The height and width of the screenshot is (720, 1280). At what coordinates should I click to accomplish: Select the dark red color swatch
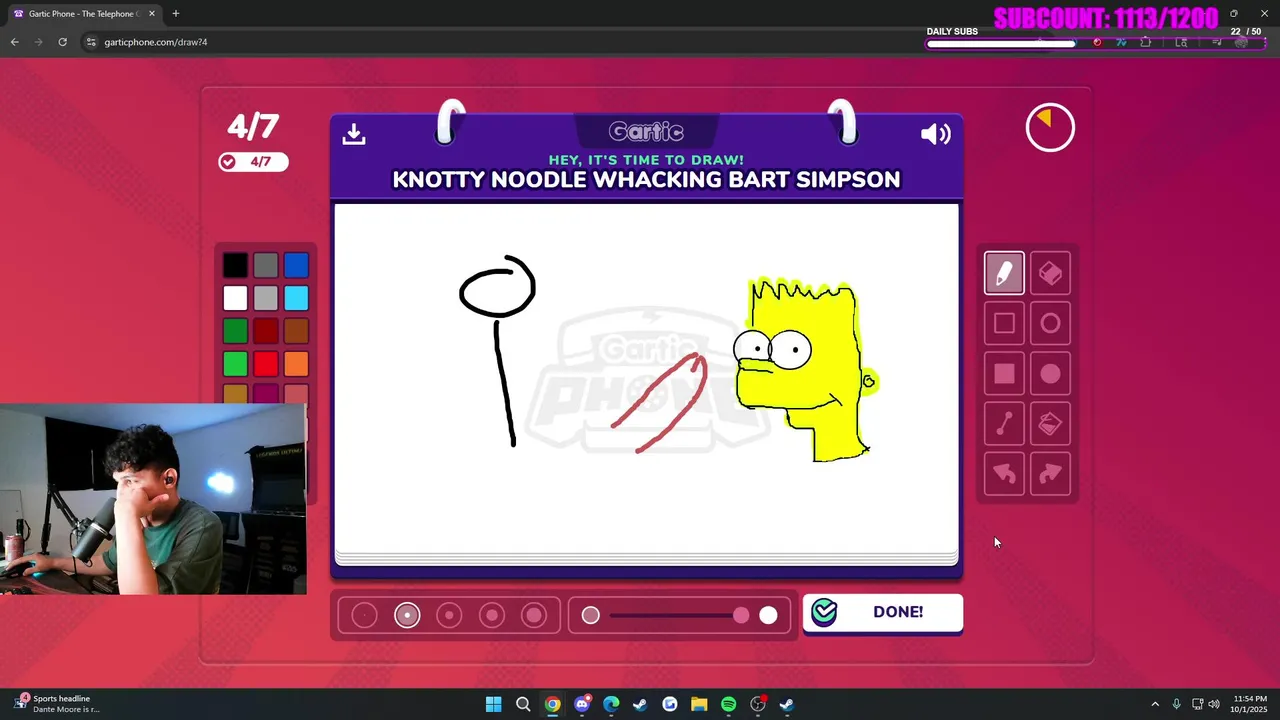[265, 331]
